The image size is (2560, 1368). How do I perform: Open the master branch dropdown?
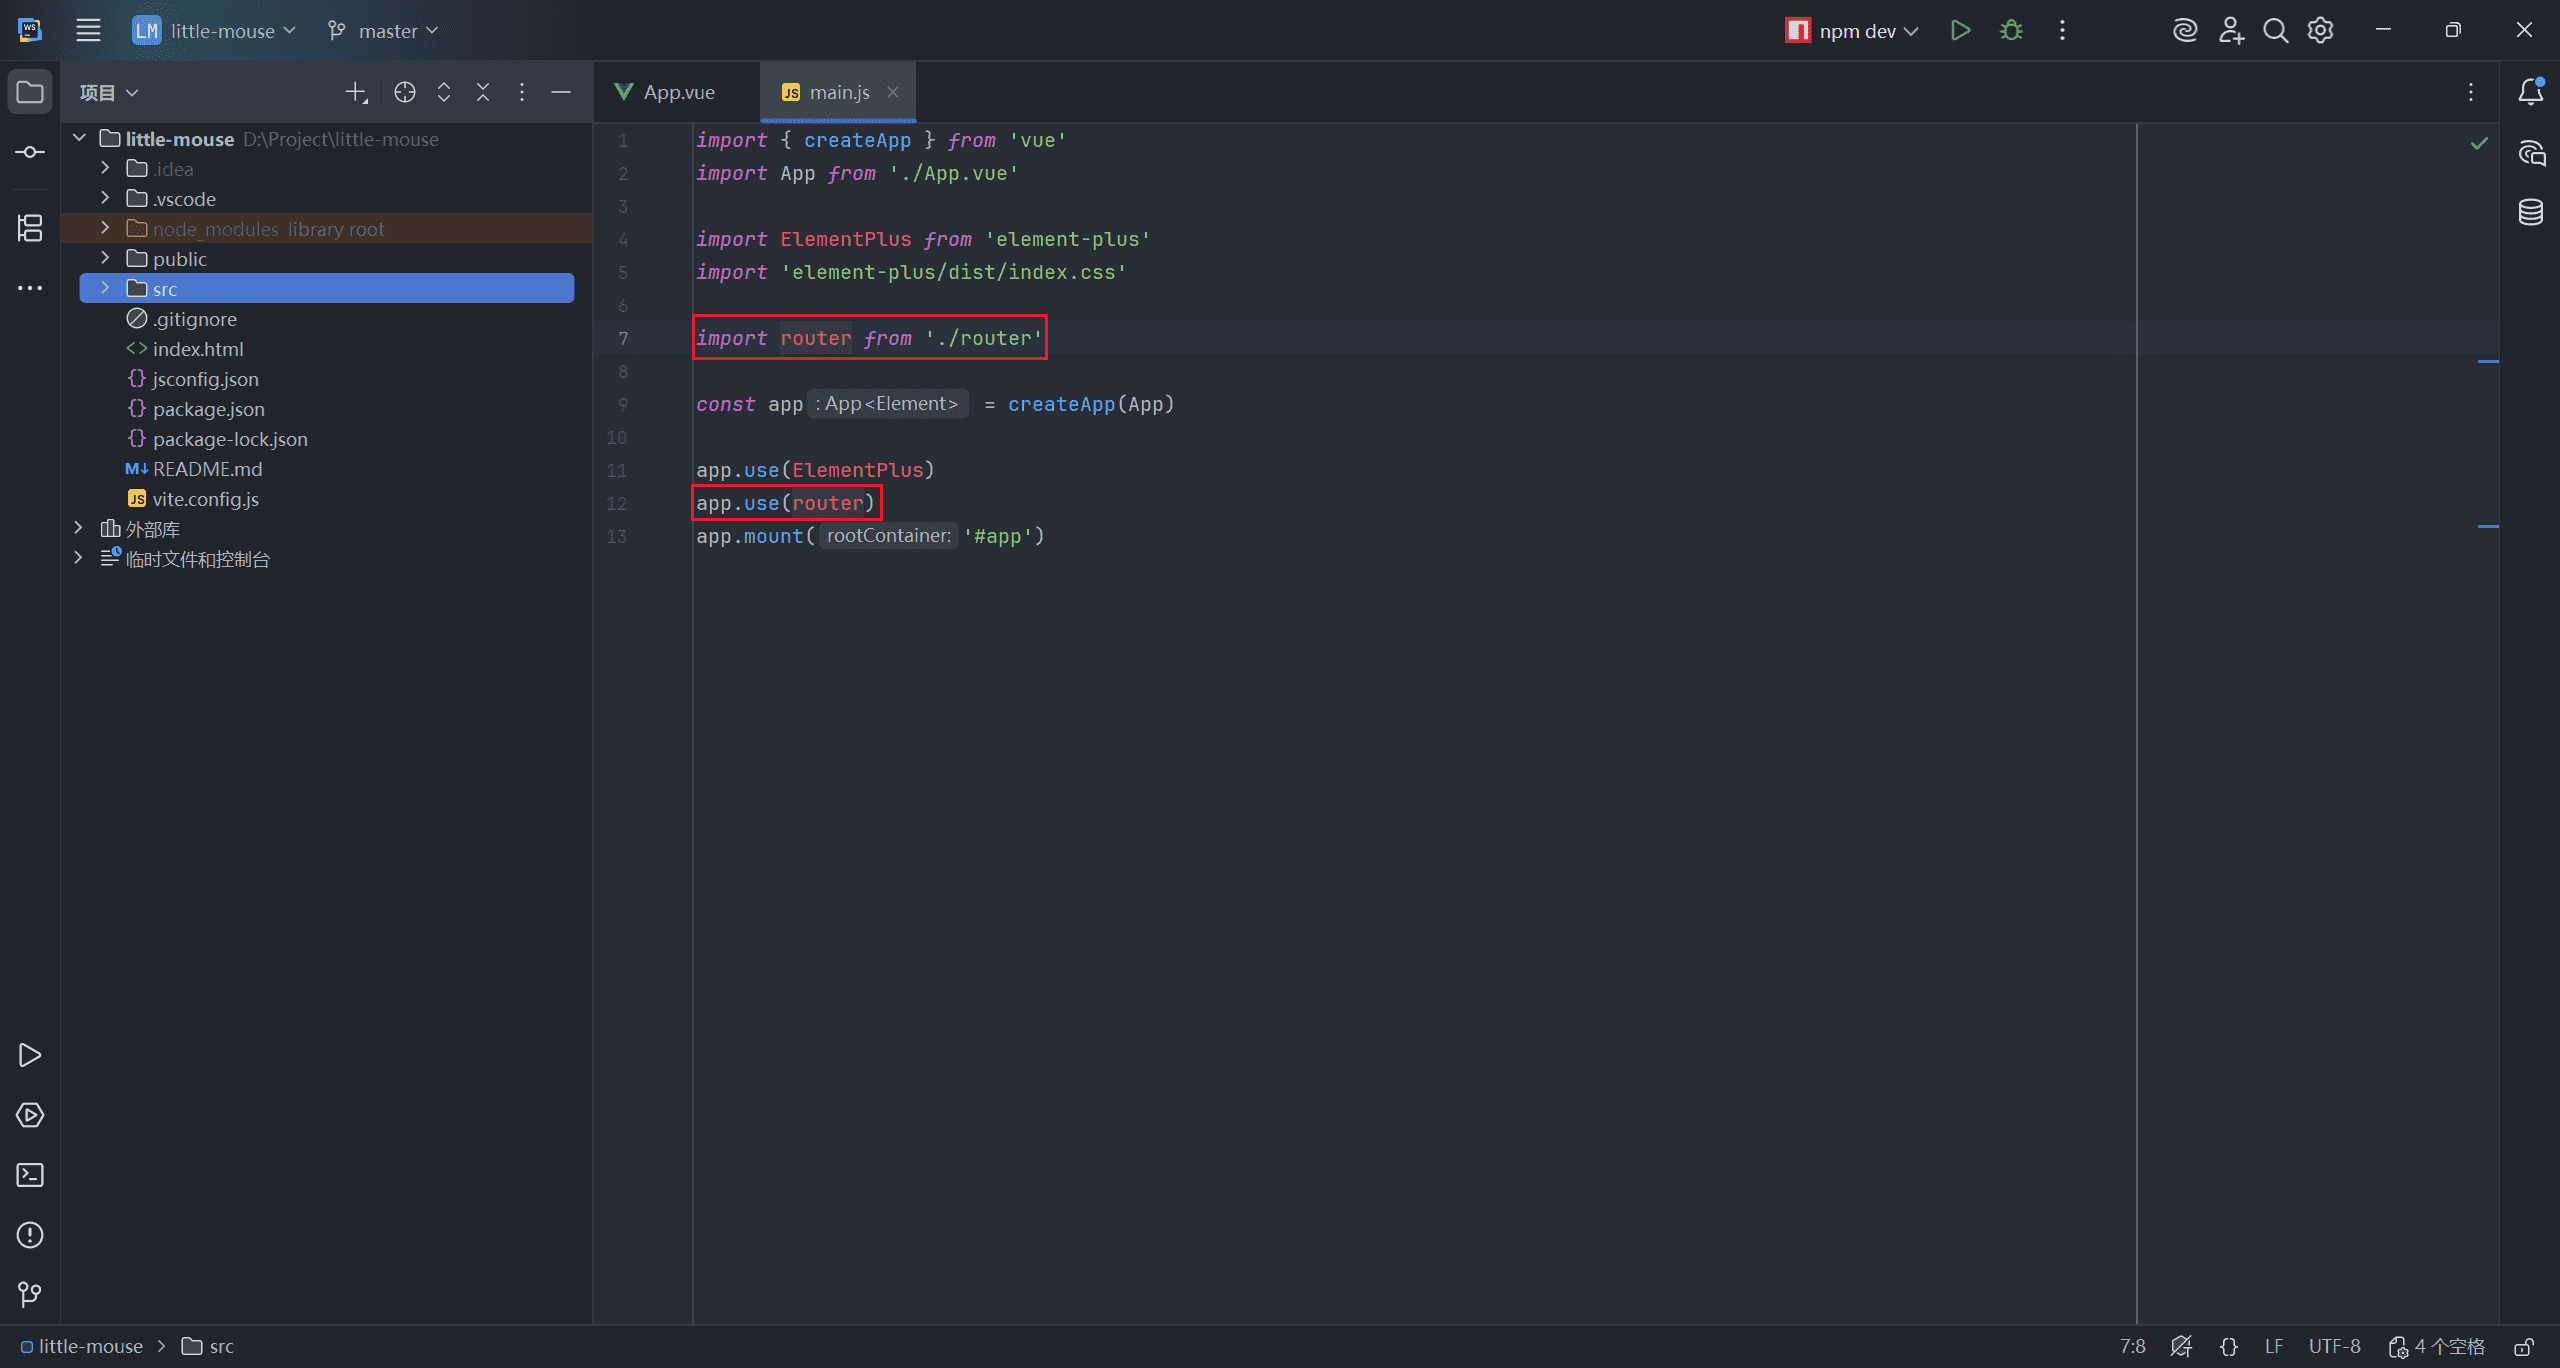(384, 31)
